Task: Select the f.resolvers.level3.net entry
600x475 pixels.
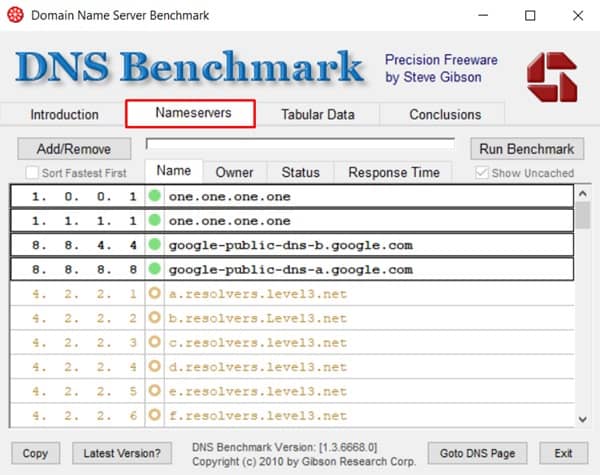Action: (x=292, y=415)
